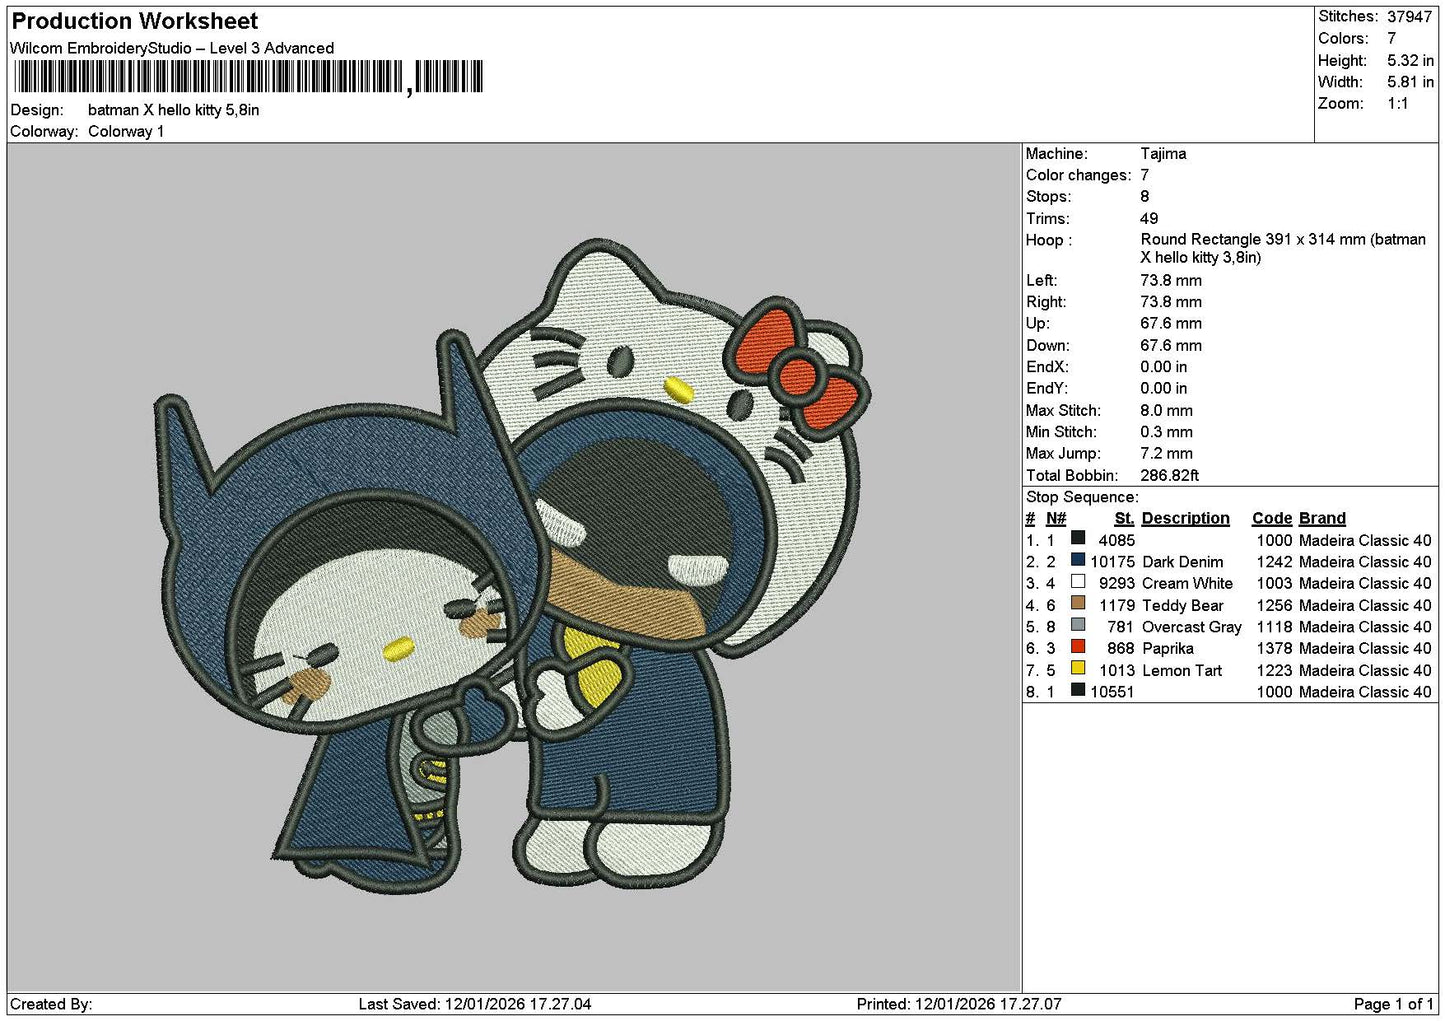Click the Dark Denim description text
1445x1021 pixels.
1183,562
